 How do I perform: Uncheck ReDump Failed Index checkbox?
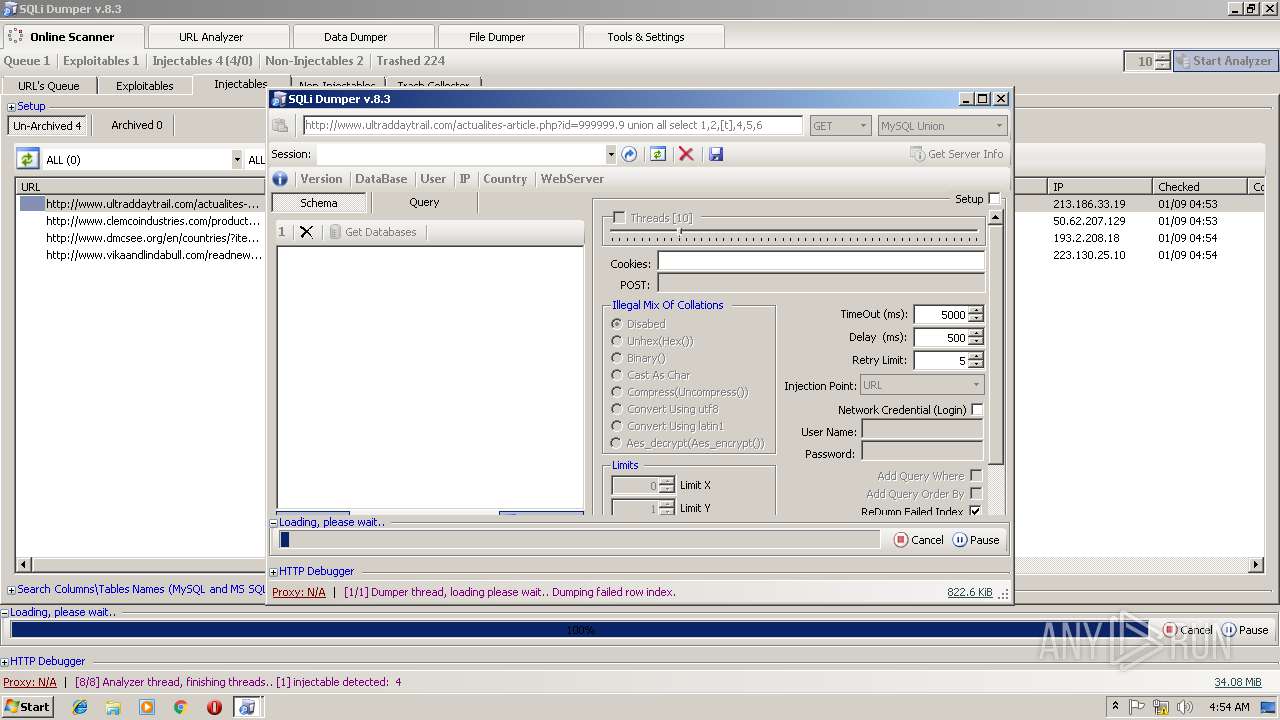pos(976,512)
